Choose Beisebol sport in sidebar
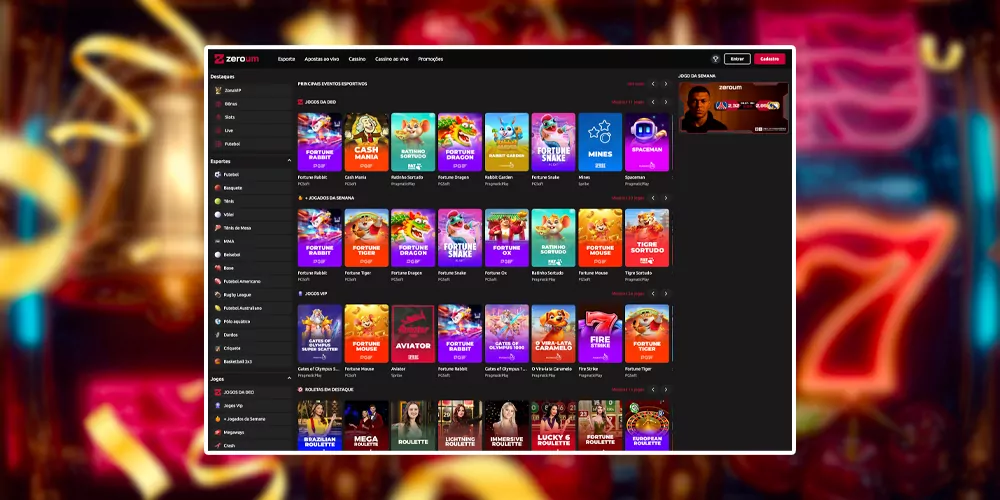 click(x=251, y=254)
